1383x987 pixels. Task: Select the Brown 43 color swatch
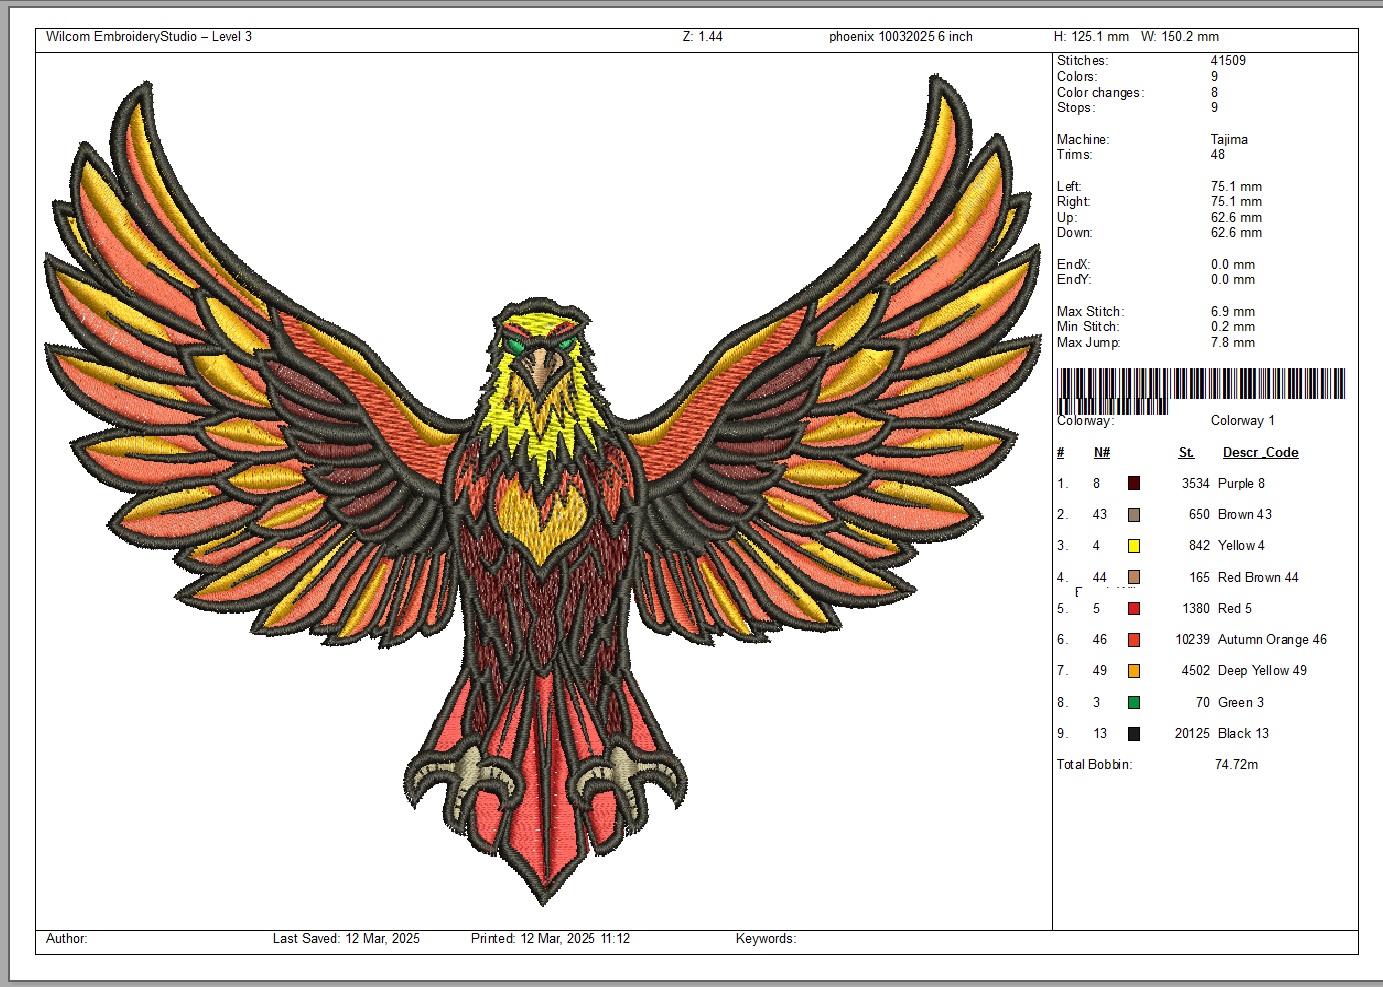1134,515
